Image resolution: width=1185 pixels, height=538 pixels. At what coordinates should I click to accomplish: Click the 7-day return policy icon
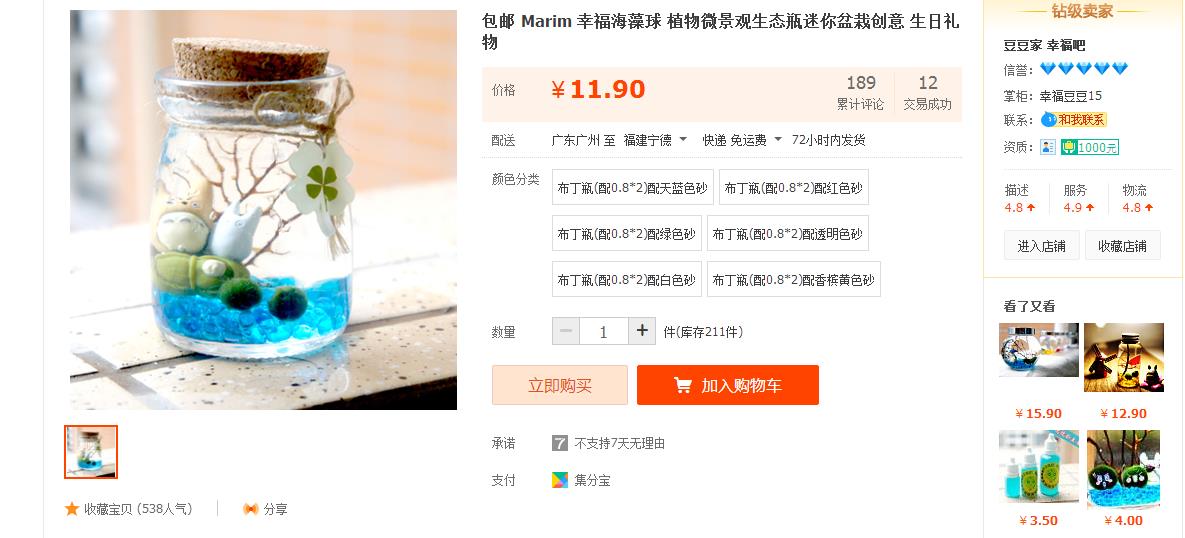point(559,443)
